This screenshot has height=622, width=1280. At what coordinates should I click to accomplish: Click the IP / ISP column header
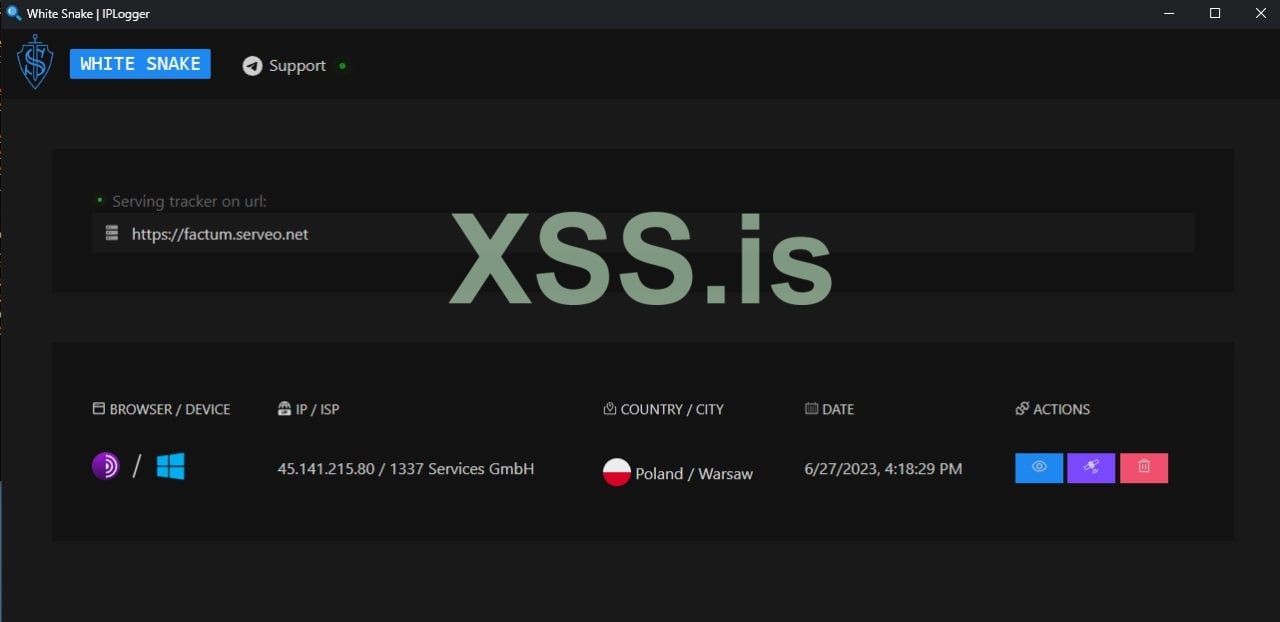(308, 409)
